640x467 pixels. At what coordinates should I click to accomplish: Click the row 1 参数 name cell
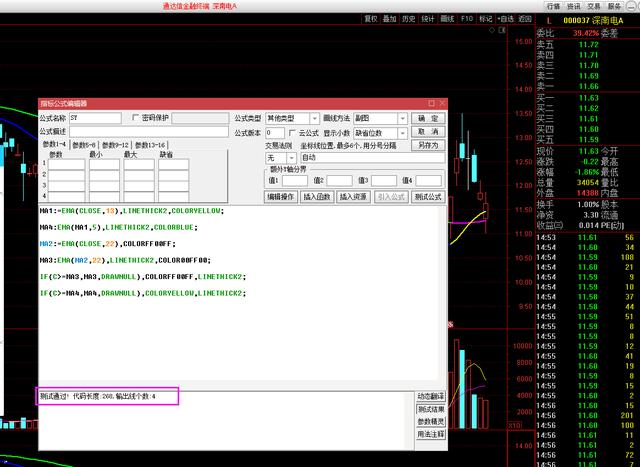point(67,164)
